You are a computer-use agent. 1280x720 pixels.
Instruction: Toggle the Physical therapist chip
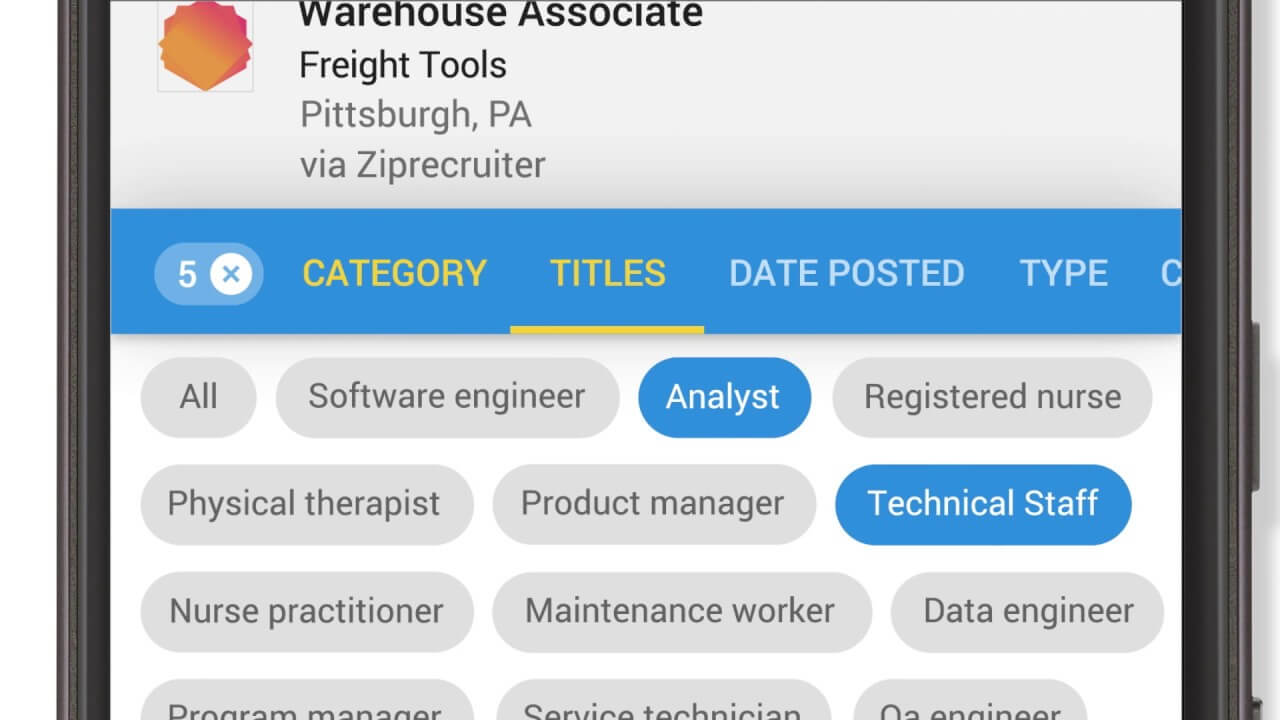click(304, 504)
